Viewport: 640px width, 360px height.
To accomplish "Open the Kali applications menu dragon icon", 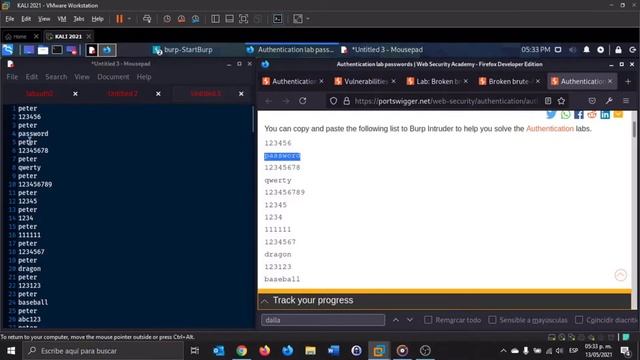I will click(x=8, y=50).
